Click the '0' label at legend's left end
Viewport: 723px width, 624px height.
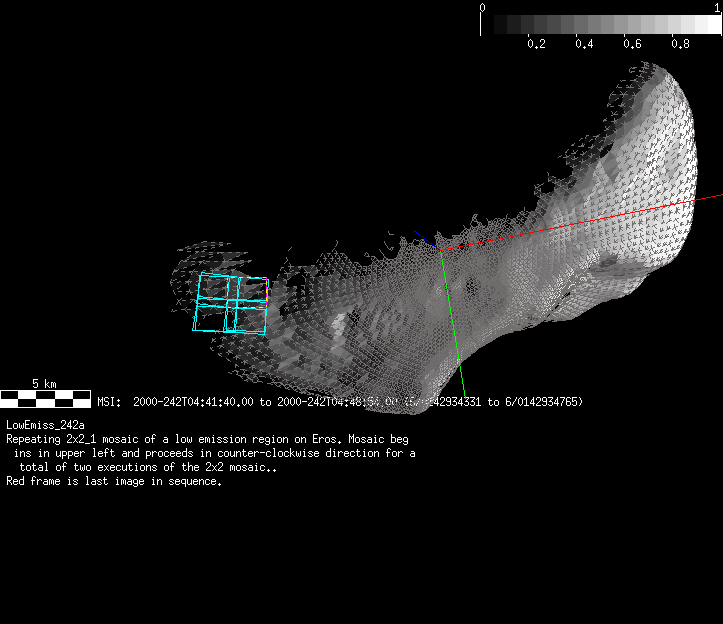tap(482, 7)
